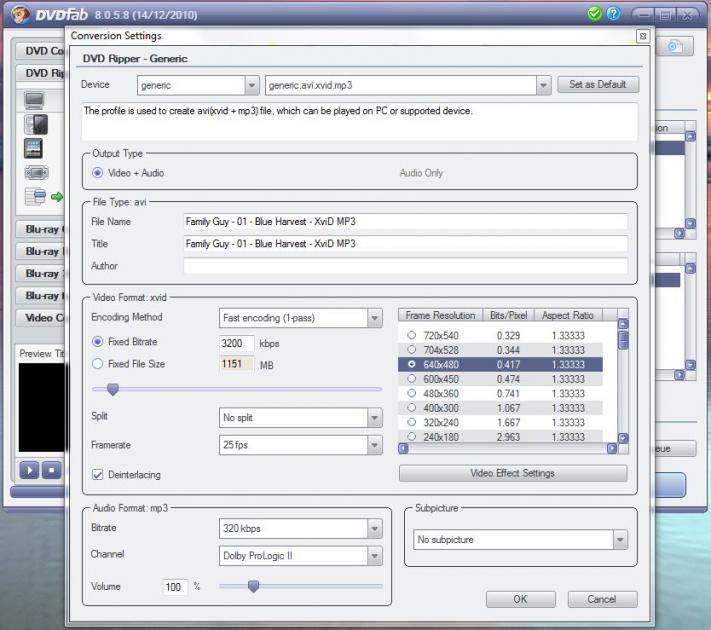Open Video Effect Settings
711x630 pixels.
[x=513, y=473]
